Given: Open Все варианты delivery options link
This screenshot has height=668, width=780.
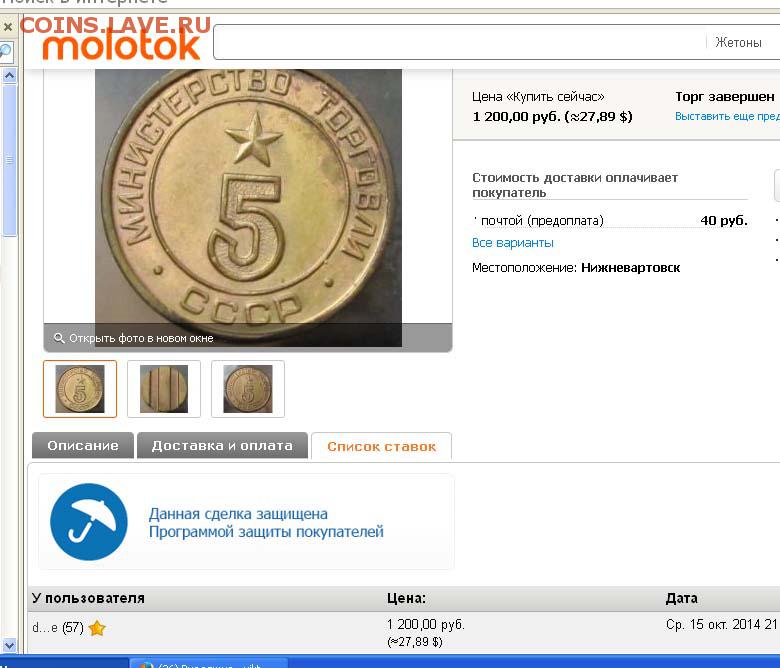Looking at the screenshot, I should (x=512, y=243).
